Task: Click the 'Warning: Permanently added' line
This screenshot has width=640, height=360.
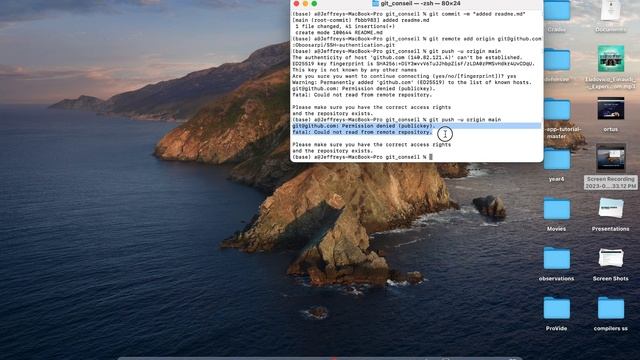Action: [412, 82]
